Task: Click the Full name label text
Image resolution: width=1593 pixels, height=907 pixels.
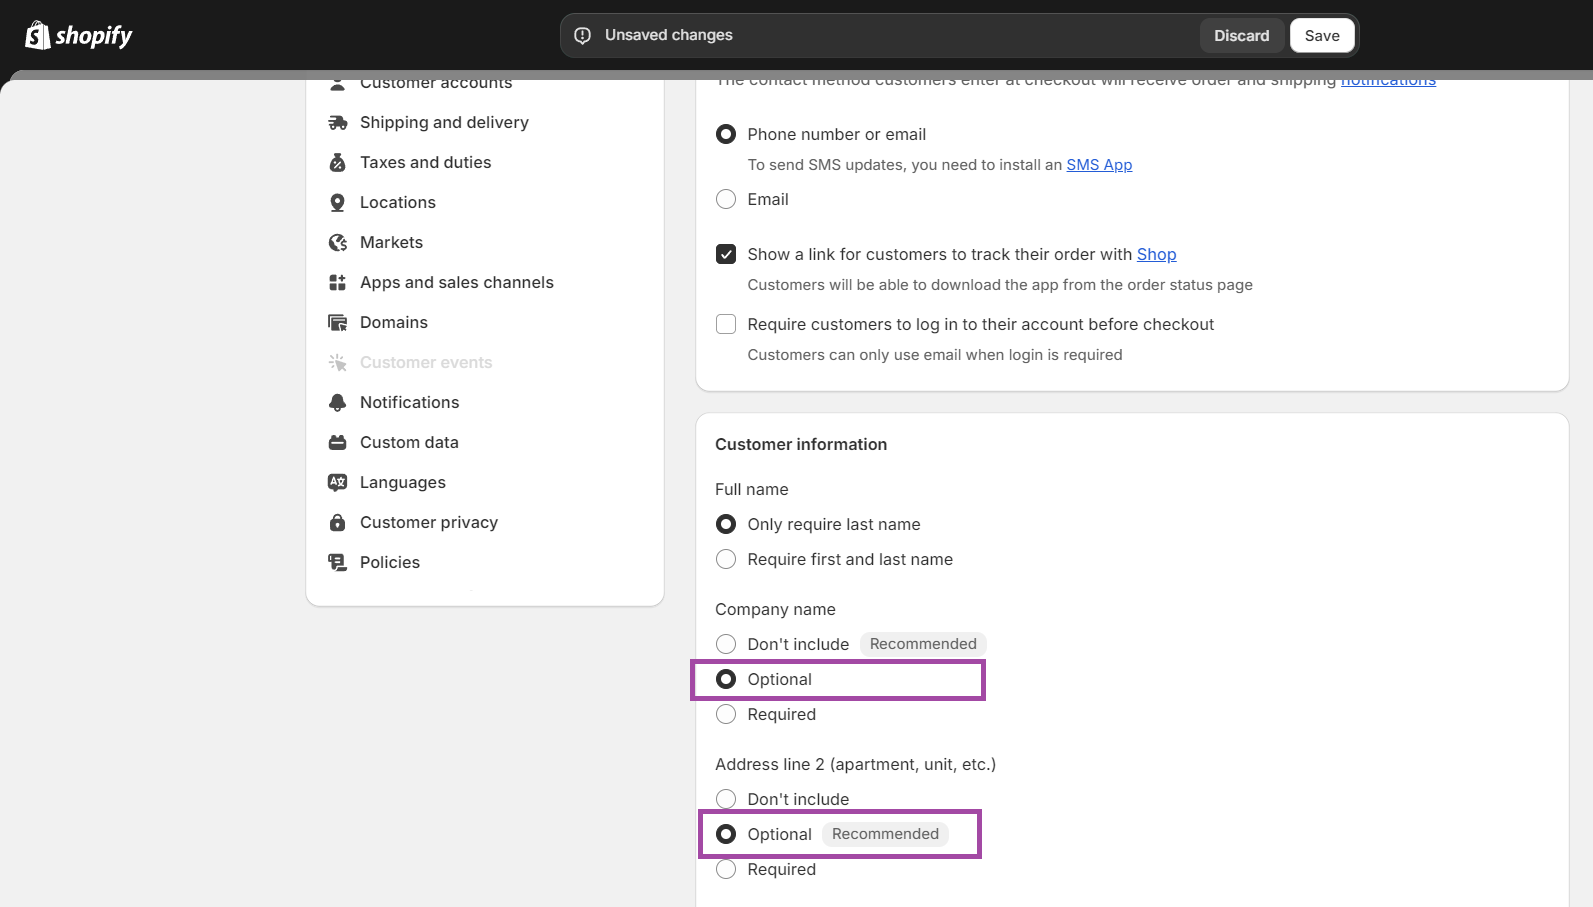Action: point(752,490)
